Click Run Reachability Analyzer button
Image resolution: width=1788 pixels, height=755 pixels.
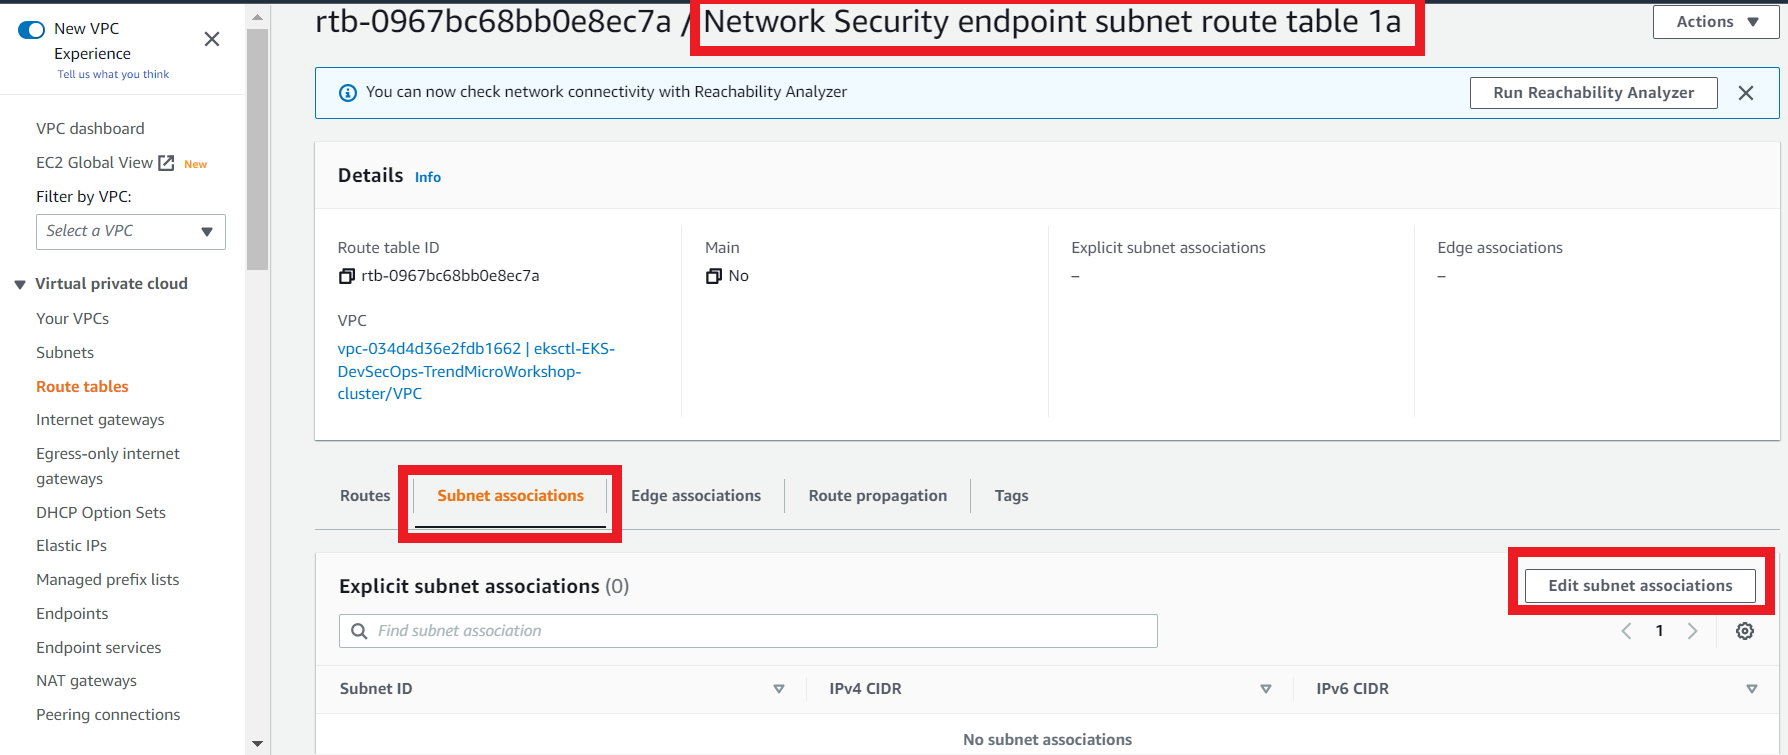[x=1593, y=93]
